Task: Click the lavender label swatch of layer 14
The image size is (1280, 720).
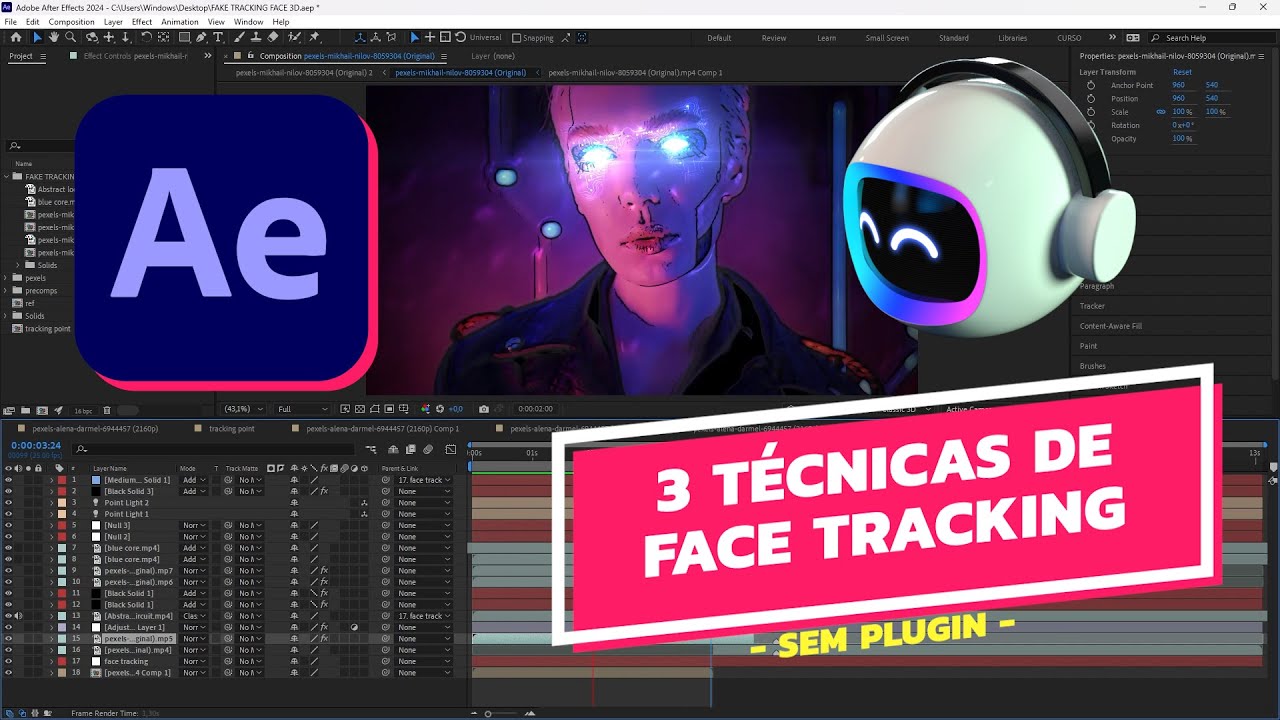Action: coord(62,627)
